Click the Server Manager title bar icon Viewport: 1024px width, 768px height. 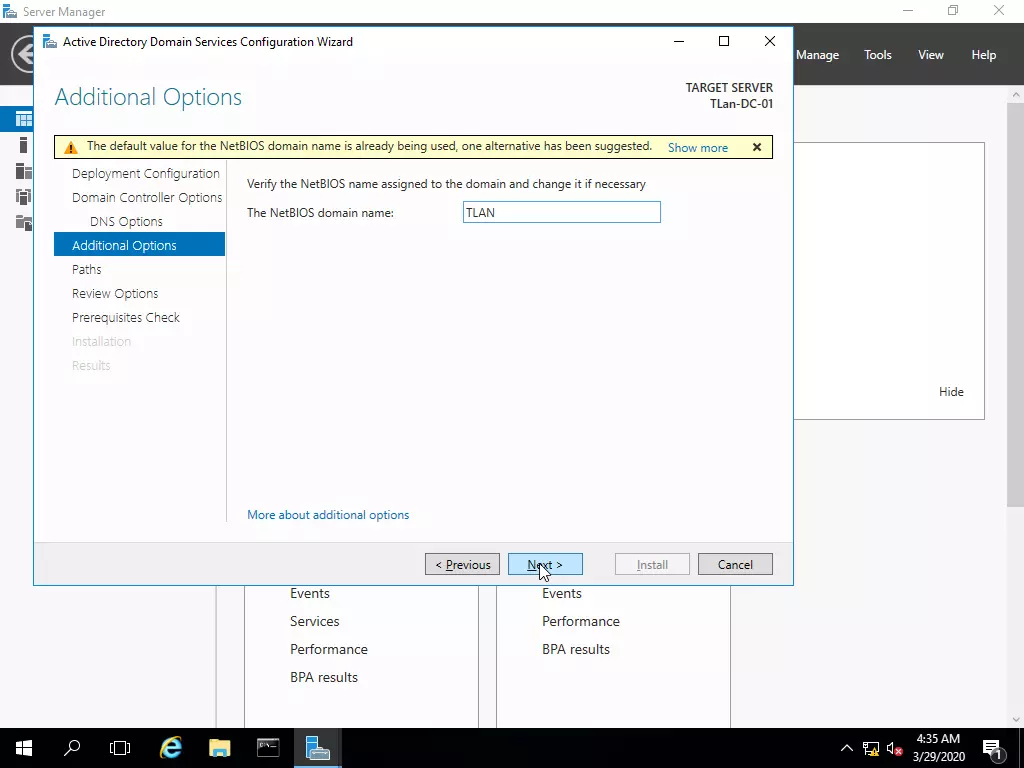tap(10, 12)
